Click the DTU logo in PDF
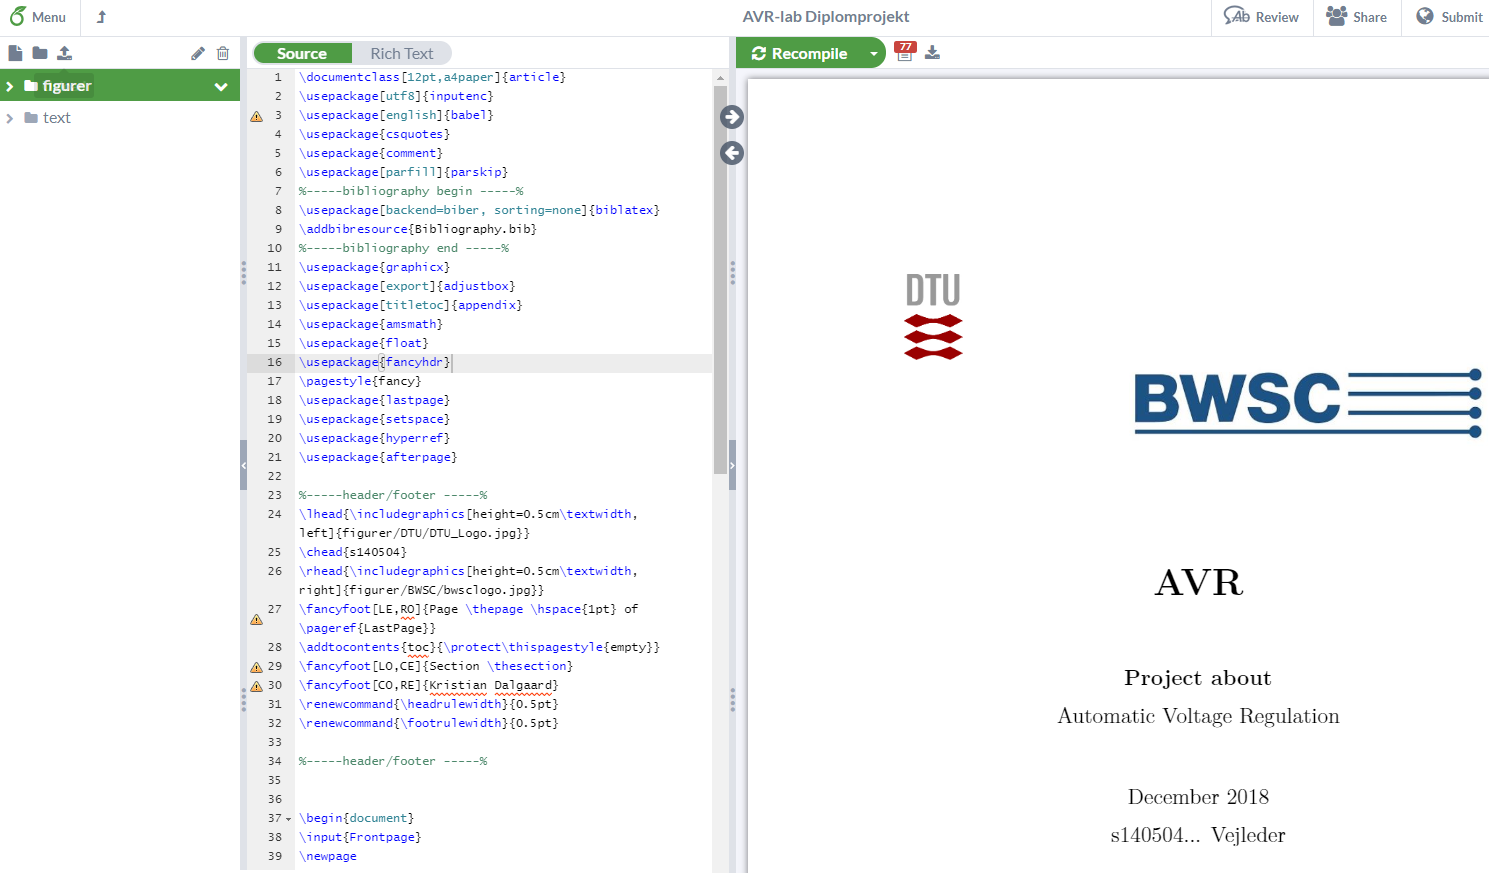The image size is (1489, 873). [933, 316]
